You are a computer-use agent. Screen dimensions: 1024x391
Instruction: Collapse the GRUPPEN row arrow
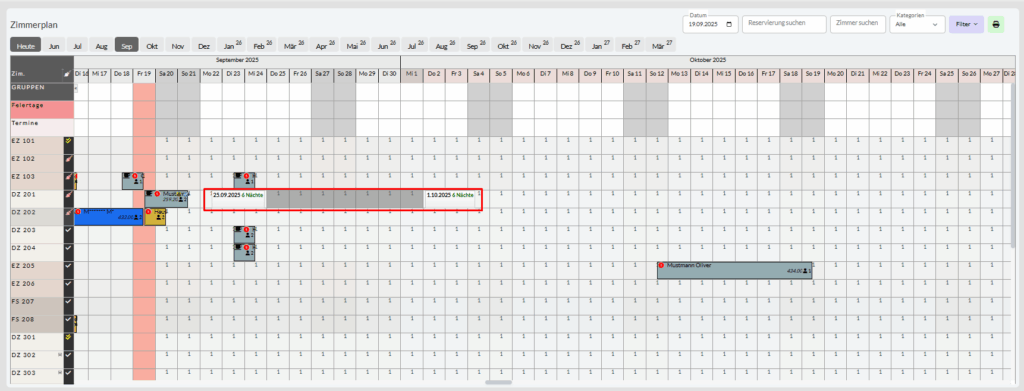[x=76, y=87]
